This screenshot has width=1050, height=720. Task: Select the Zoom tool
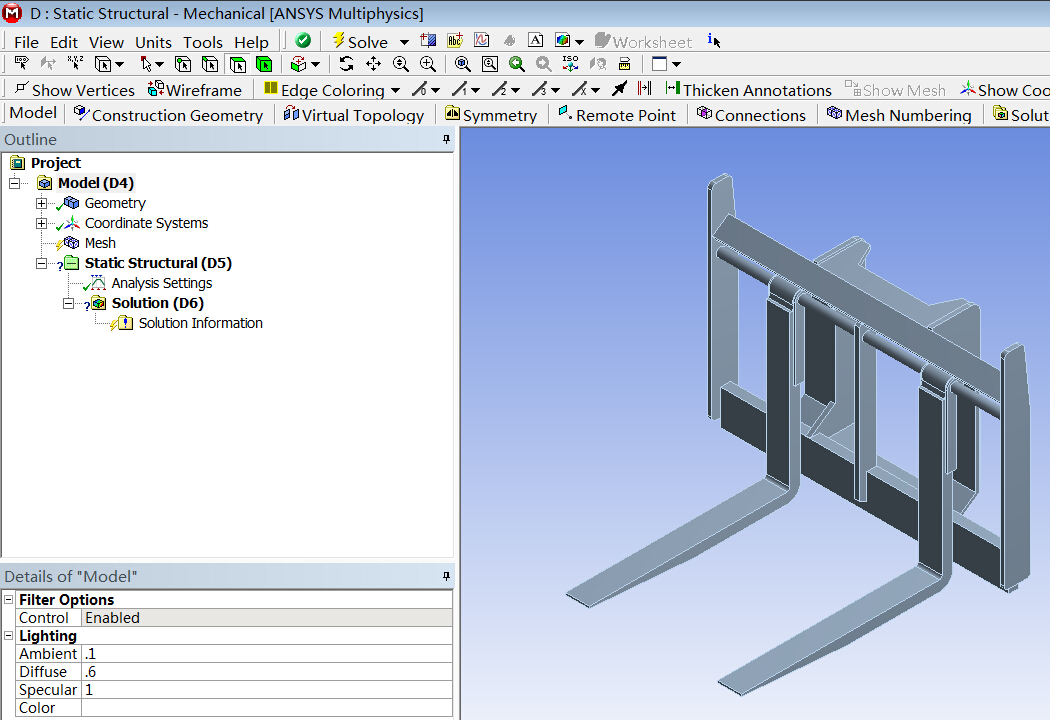pyautogui.click(x=400, y=64)
